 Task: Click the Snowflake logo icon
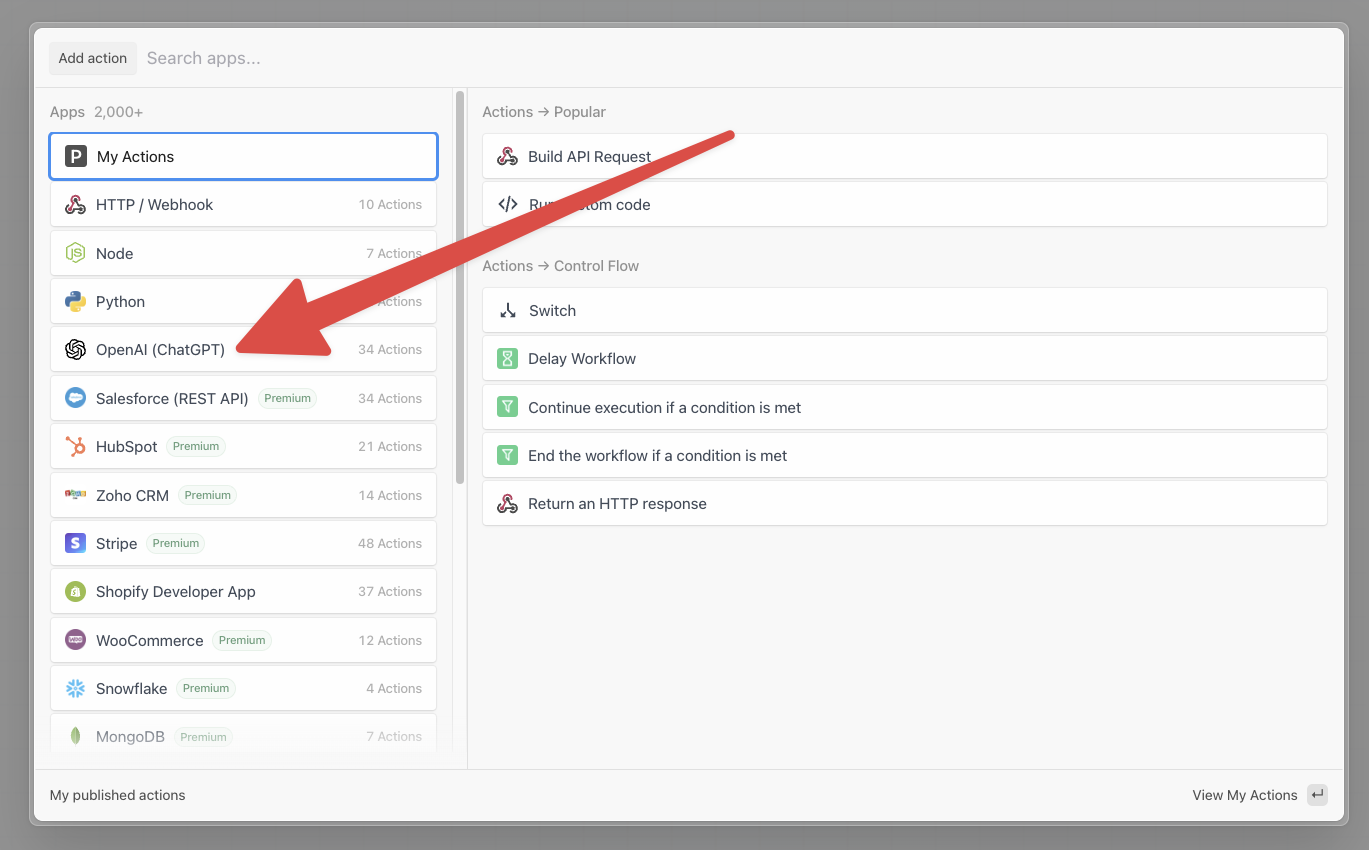[x=75, y=688]
